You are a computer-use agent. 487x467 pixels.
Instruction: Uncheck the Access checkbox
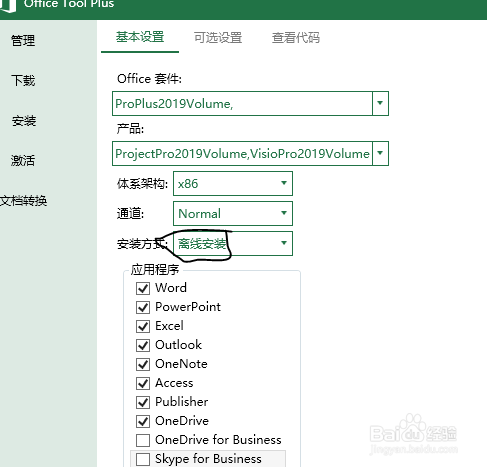(x=143, y=383)
